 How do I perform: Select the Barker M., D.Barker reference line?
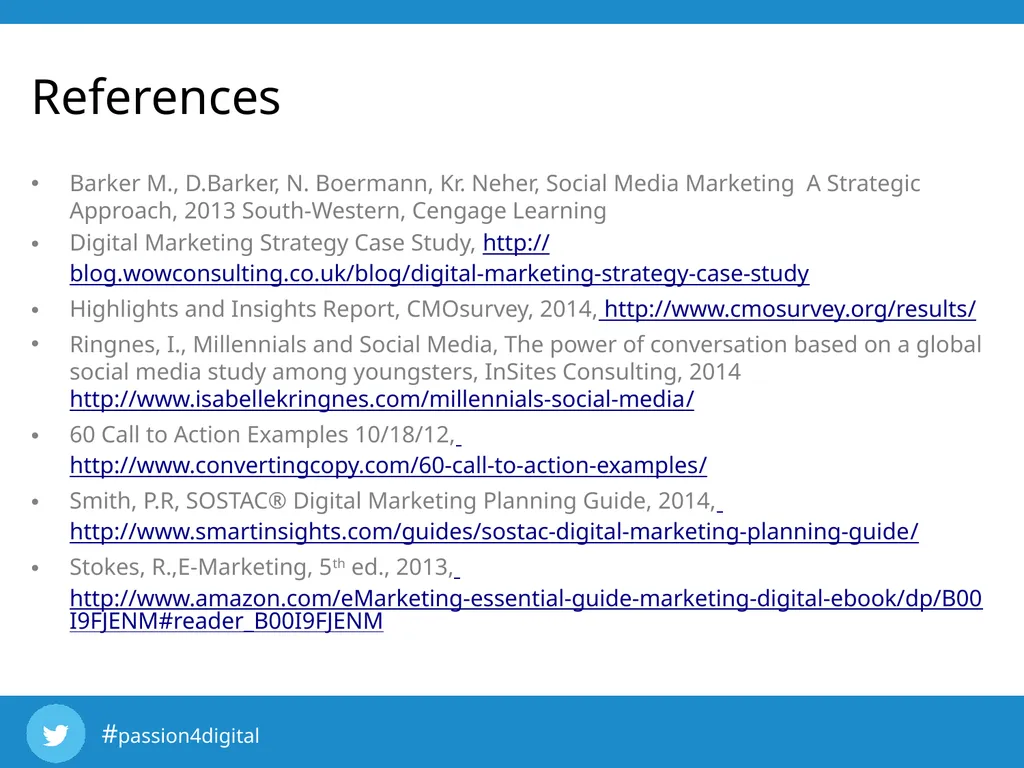495,184
